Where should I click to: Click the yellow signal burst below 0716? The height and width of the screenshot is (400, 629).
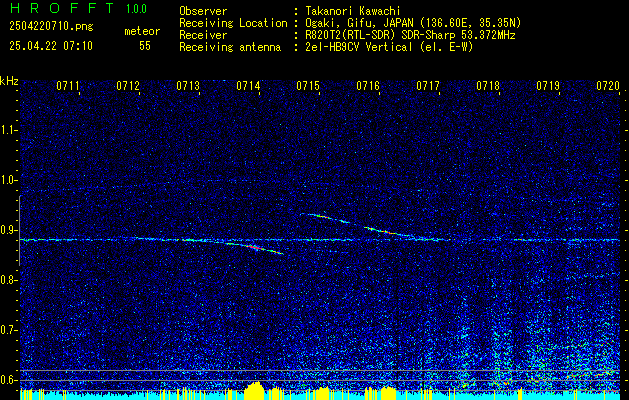coord(388,393)
